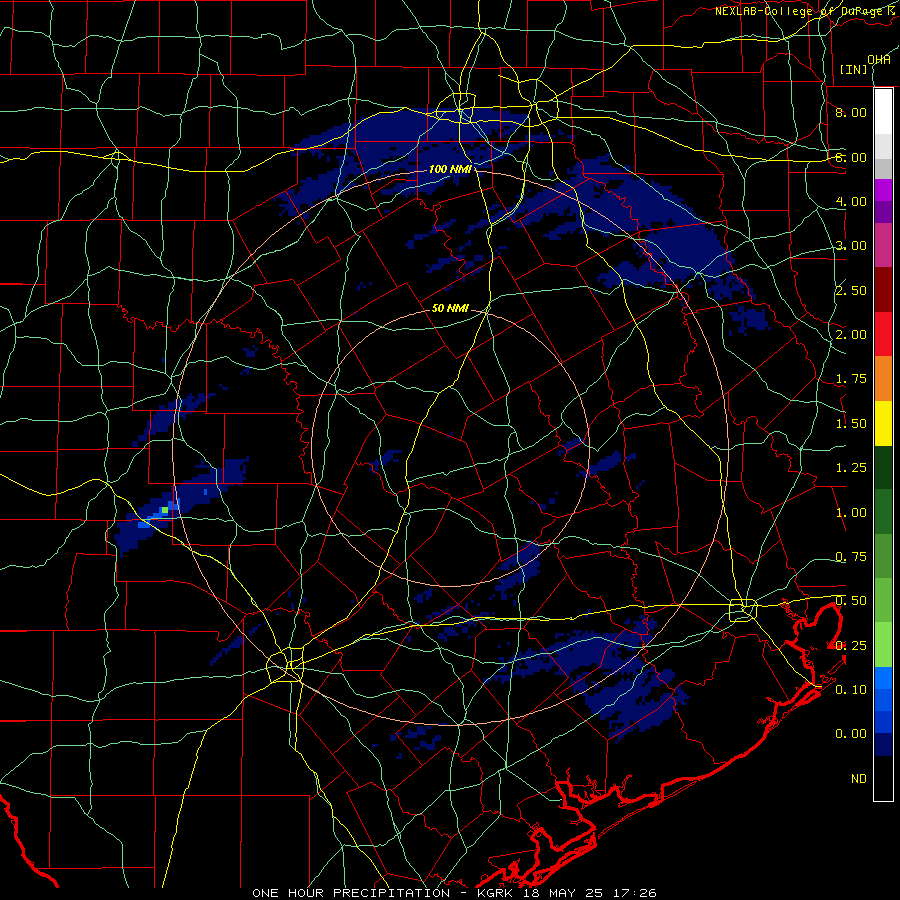Click the 0.10 legend value
The image size is (900, 900).
pos(851,690)
